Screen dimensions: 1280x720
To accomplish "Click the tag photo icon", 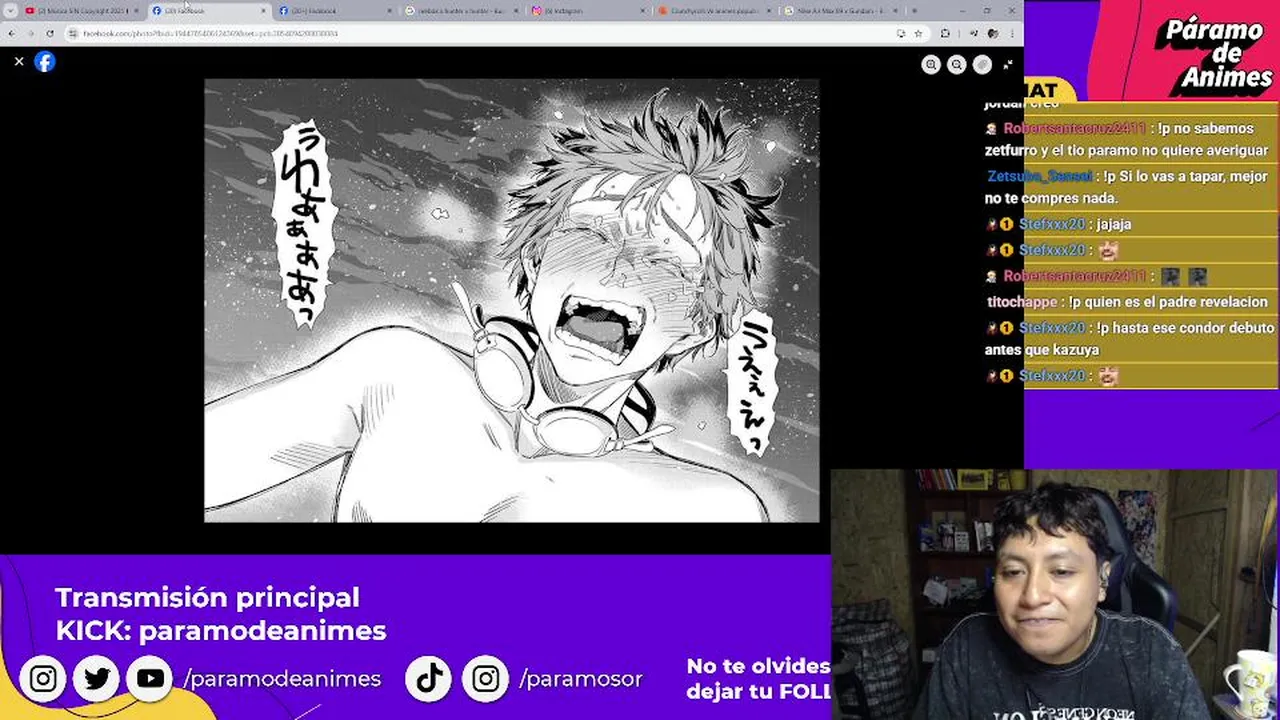I will tap(982, 64).
